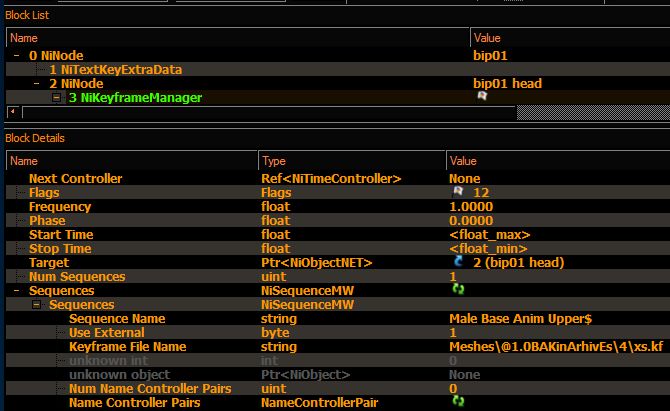Click the Use External value 1
Viewport: 670px width, 411px height.
coord(453,333)
